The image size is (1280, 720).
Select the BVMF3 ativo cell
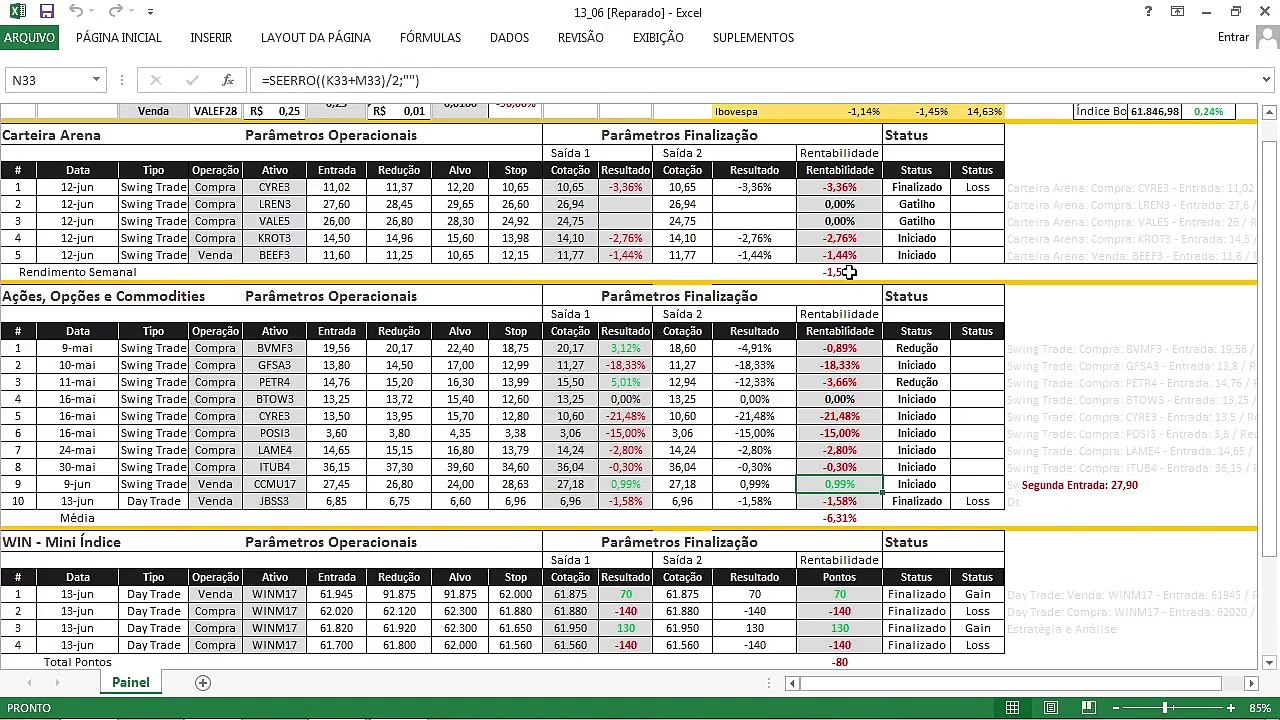[x=274, y=348]
